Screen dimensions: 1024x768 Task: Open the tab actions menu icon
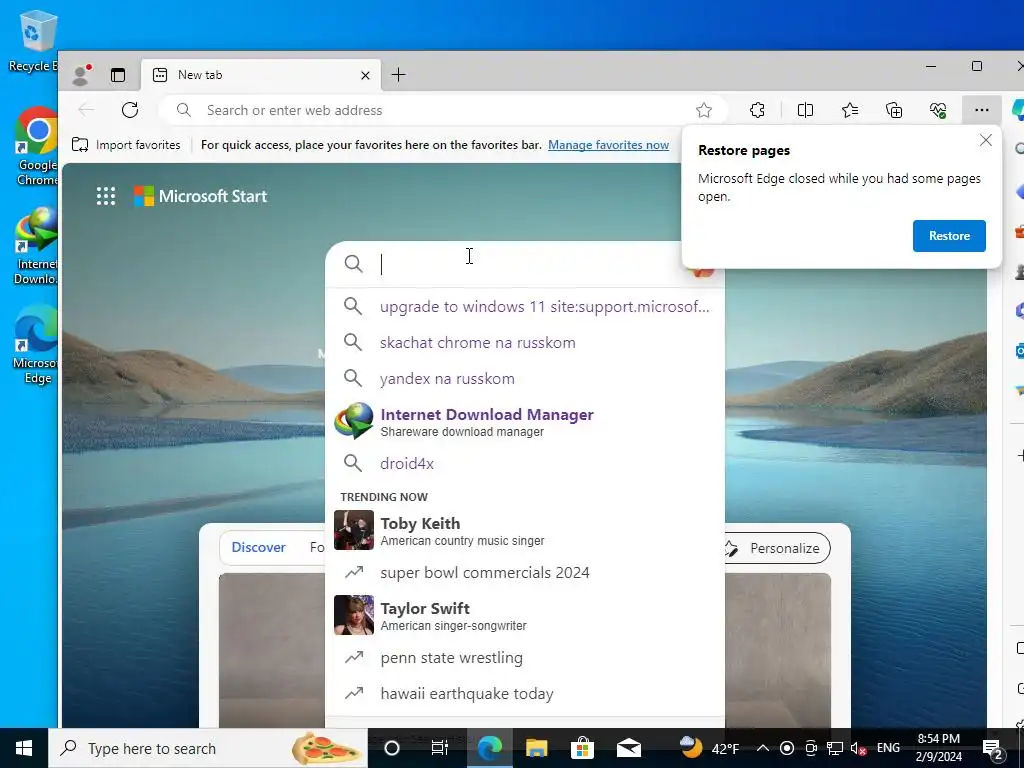(118, 75)
